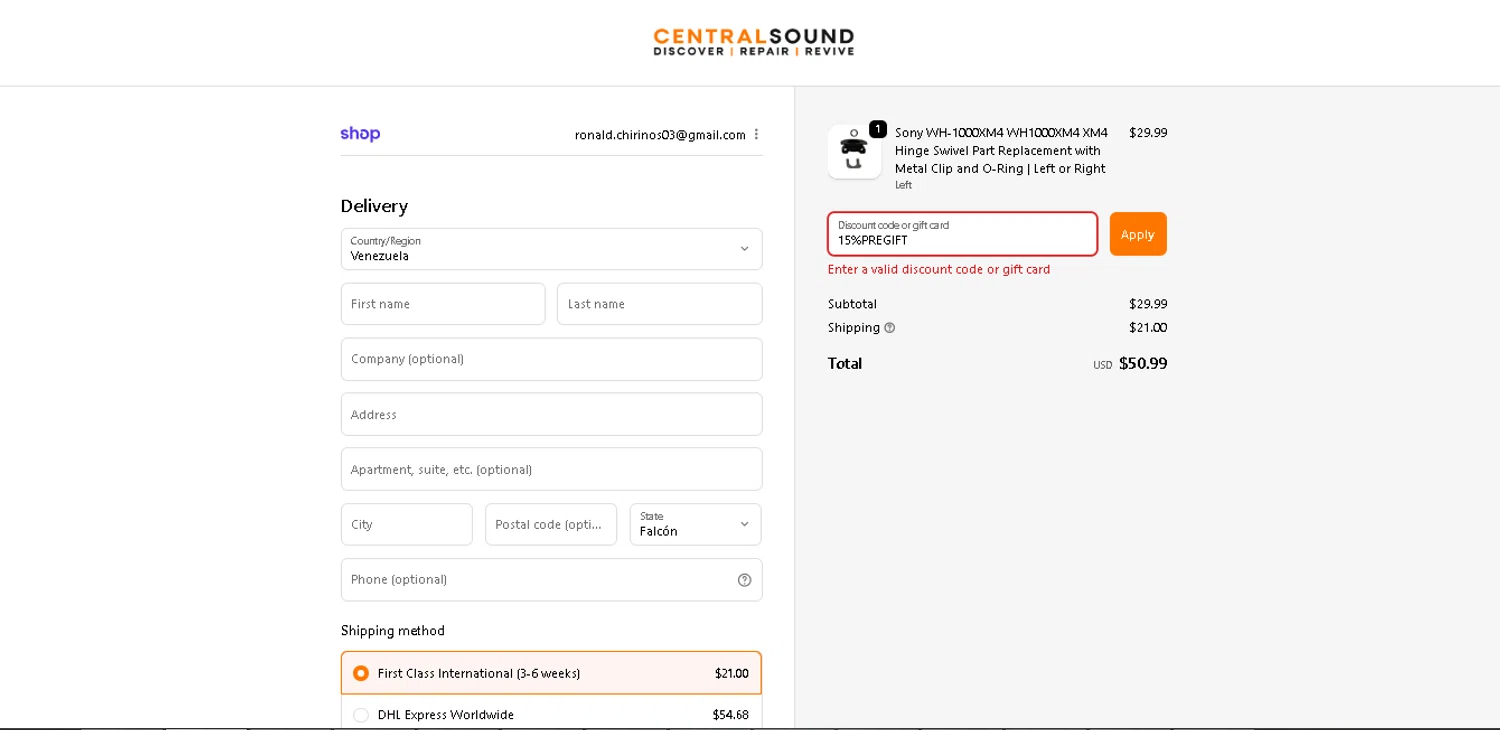Click the product variant 'Left' text

(903, 185)
